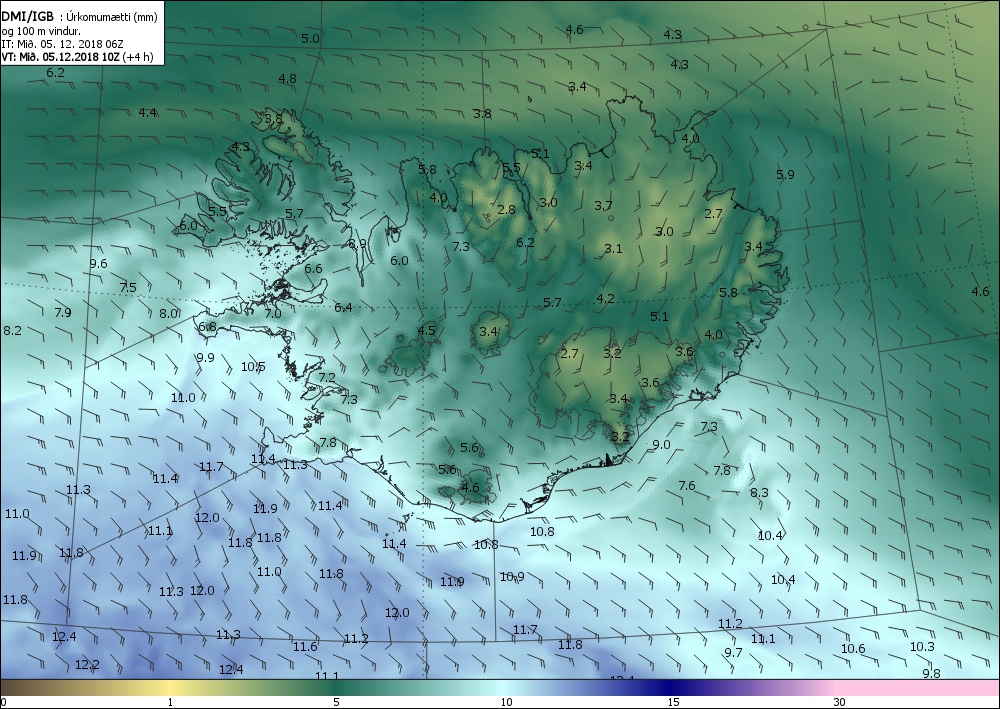This screenshot has height=709, width=1000.
Task: Select the 2.8 value over northern Iceland
Action: click(x=506, y=209)
